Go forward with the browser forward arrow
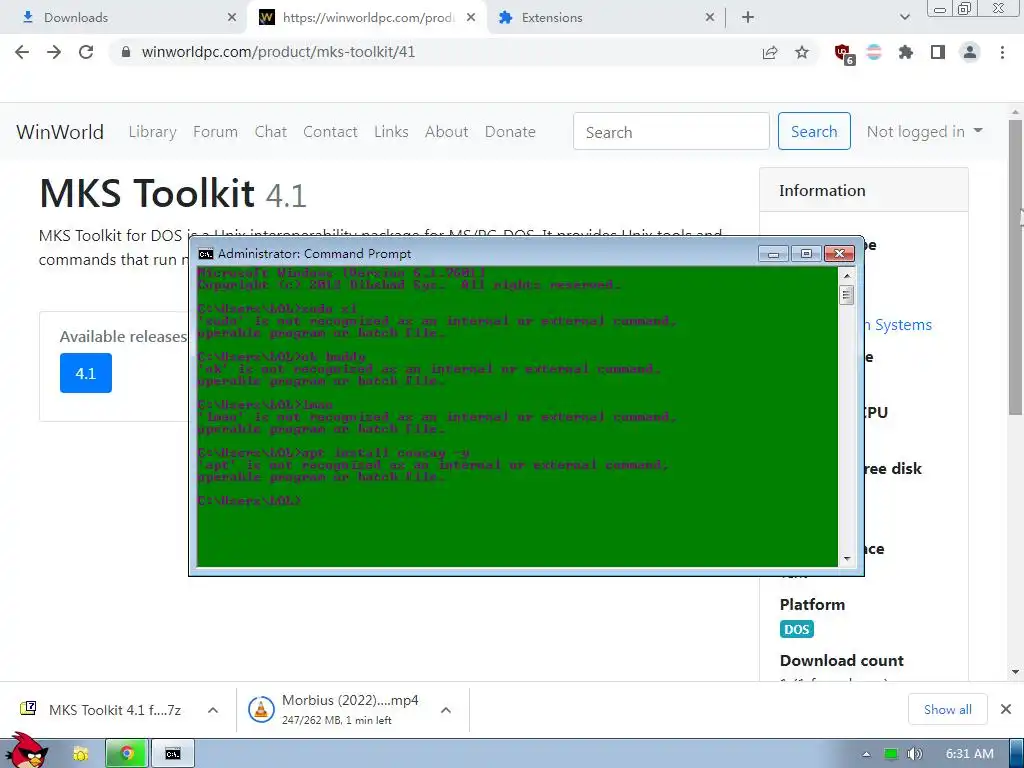 click(54, 52)
